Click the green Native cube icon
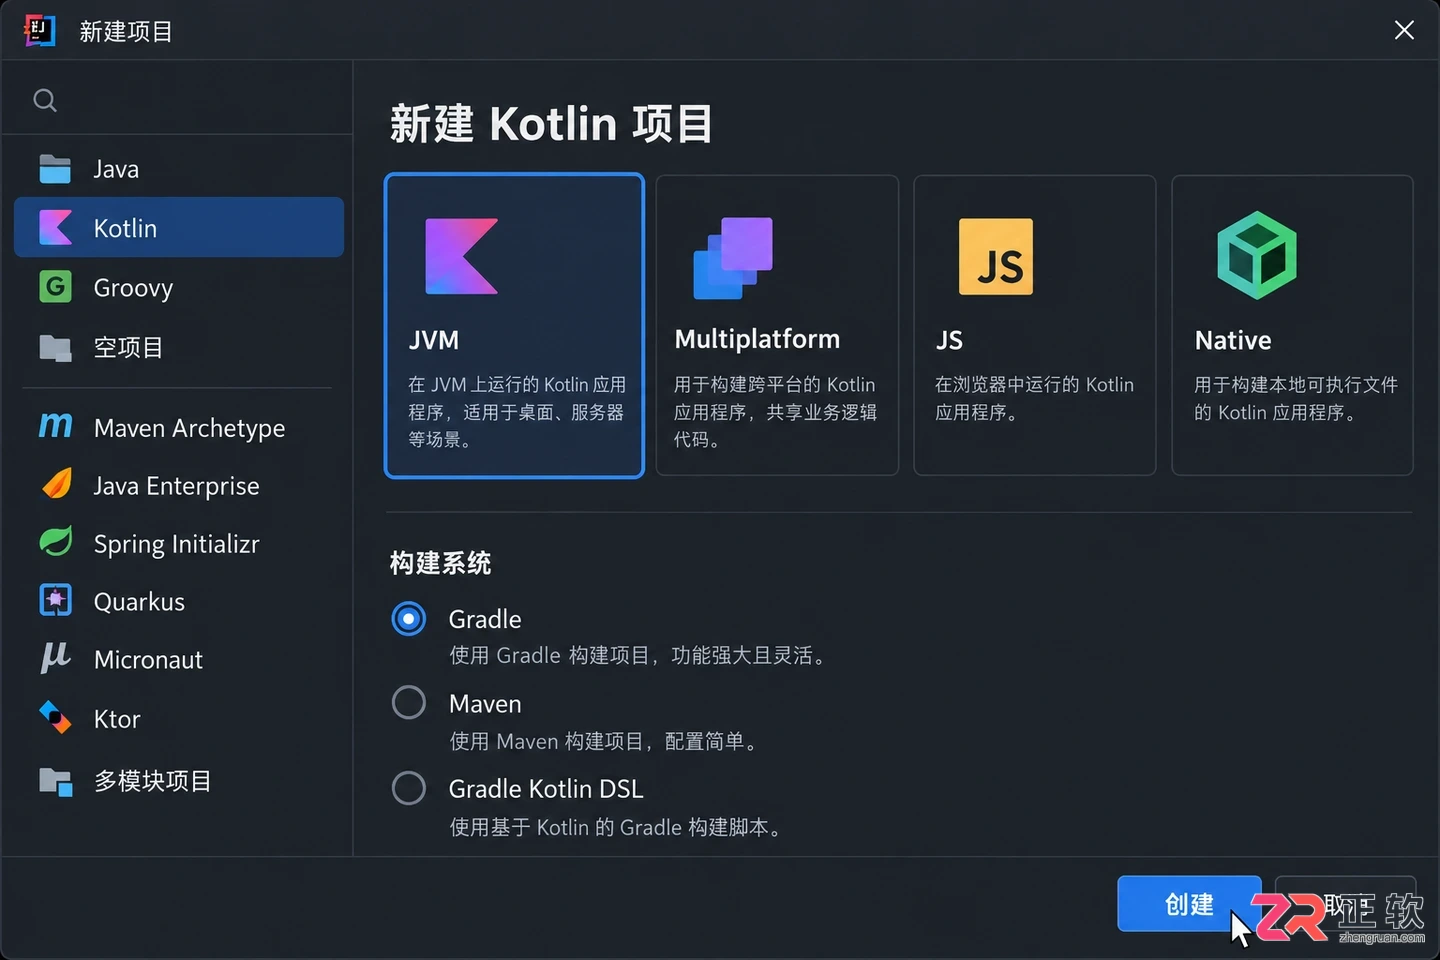Screen dimensions: 1440x960 tap(1257, 255)
